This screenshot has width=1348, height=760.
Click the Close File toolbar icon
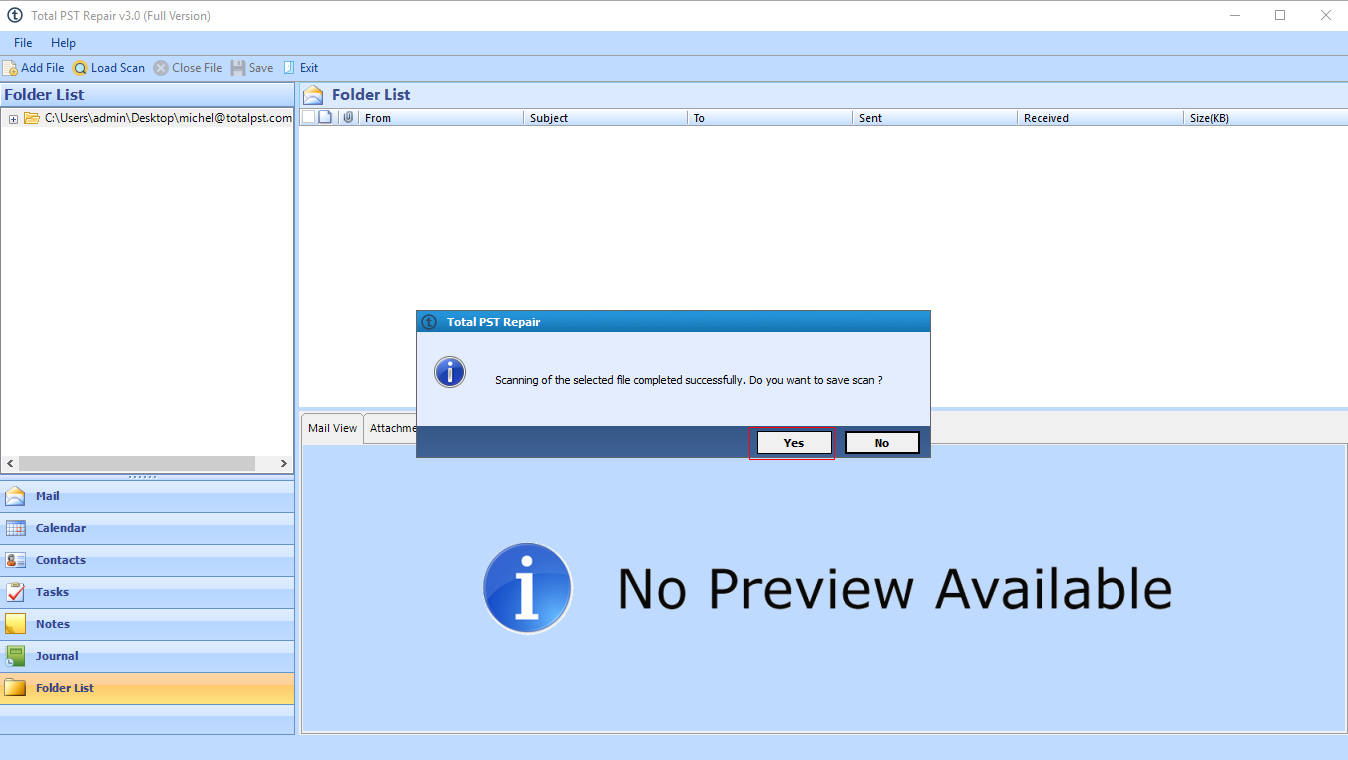161,68
